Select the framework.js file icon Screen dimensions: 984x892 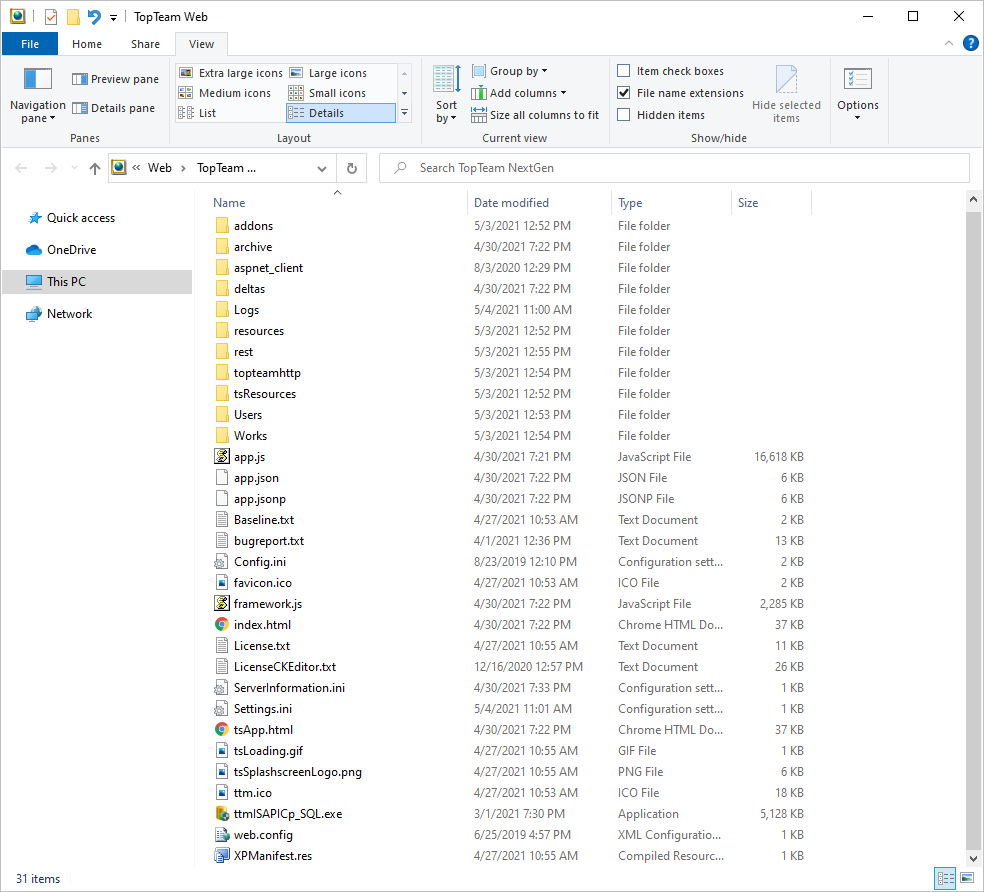(222, 604)
